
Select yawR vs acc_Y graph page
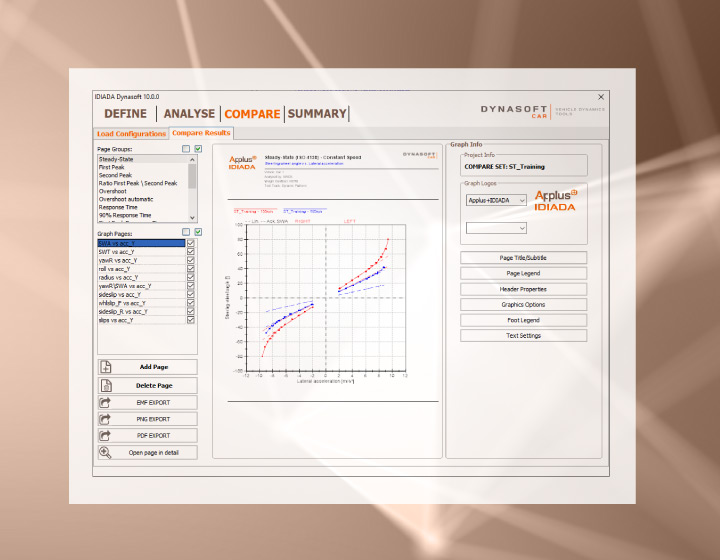coord(141,260)
